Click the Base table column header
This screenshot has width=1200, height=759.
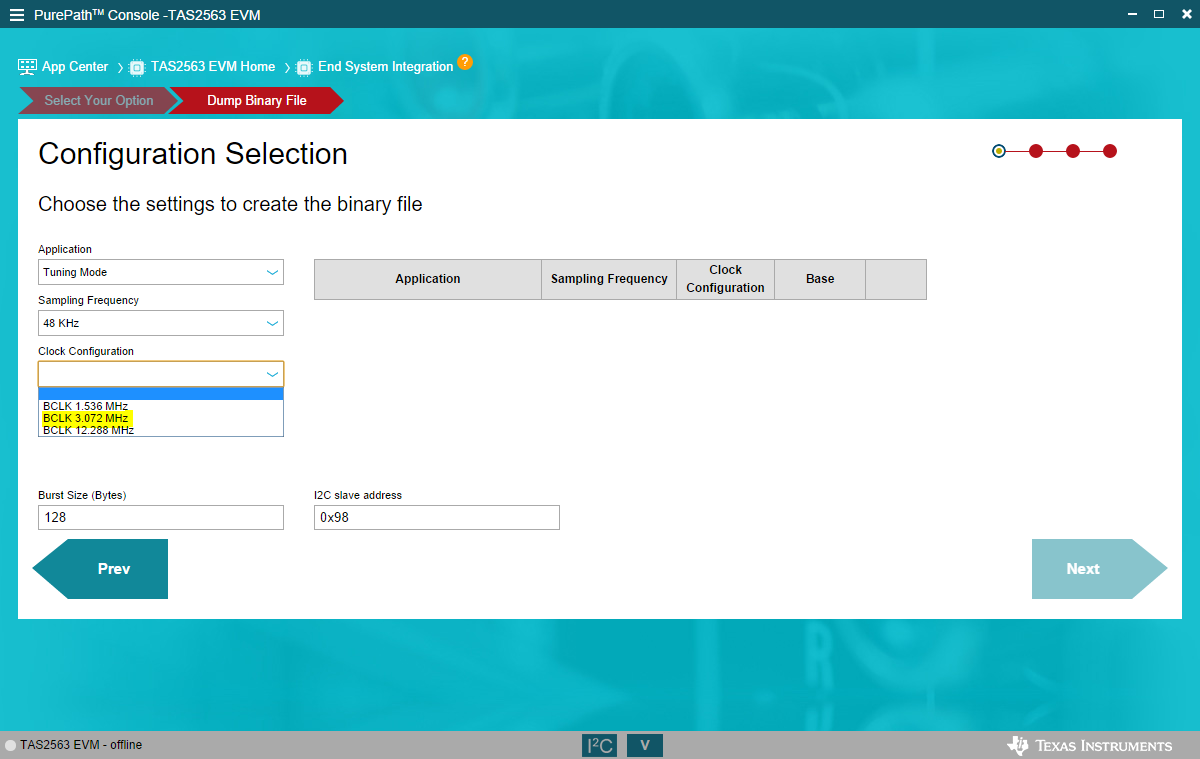pos(820,279)
